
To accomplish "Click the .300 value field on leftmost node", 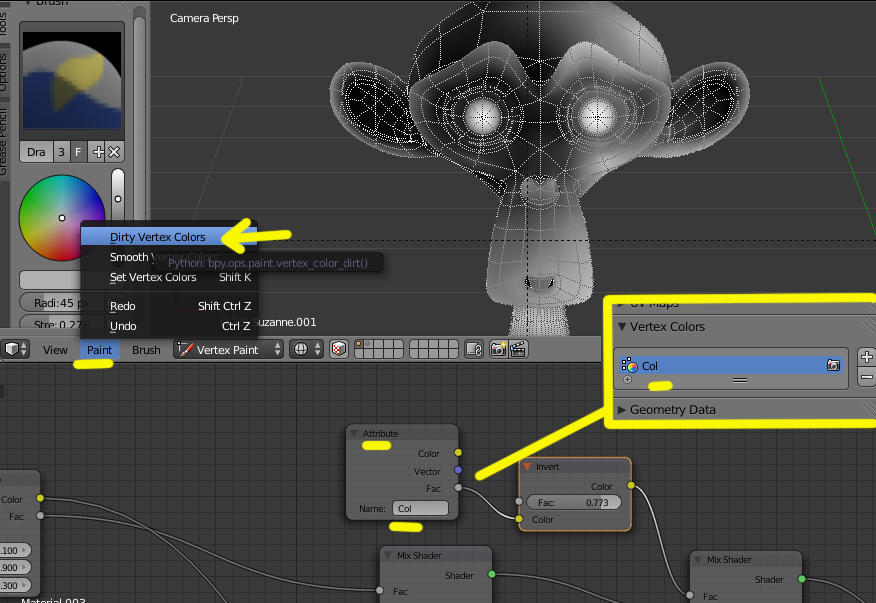I will click(15, 585).
